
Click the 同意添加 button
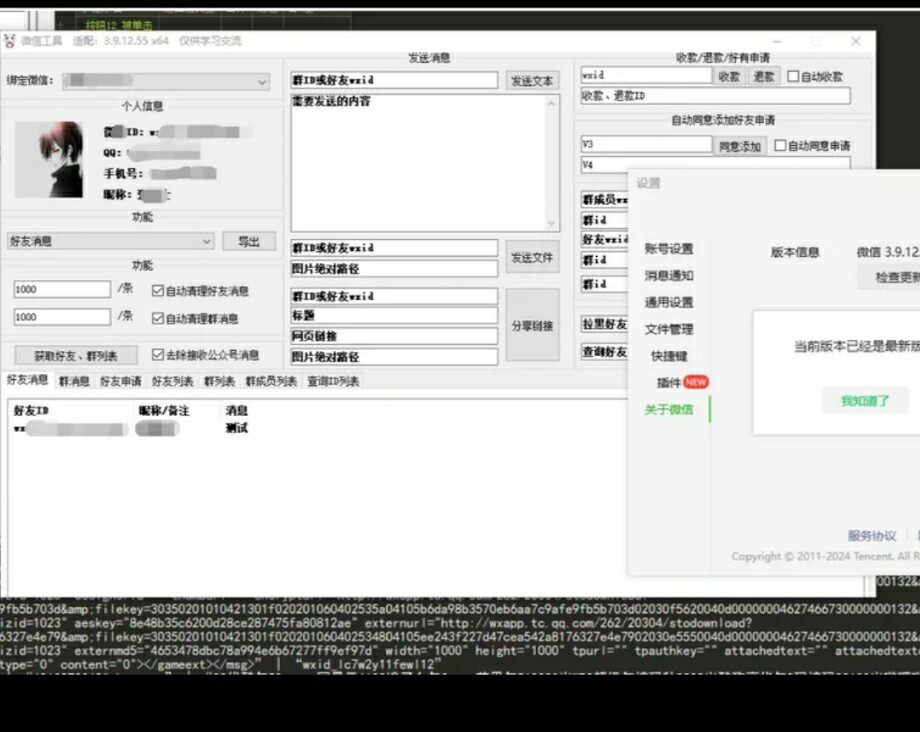coord(740,146)
